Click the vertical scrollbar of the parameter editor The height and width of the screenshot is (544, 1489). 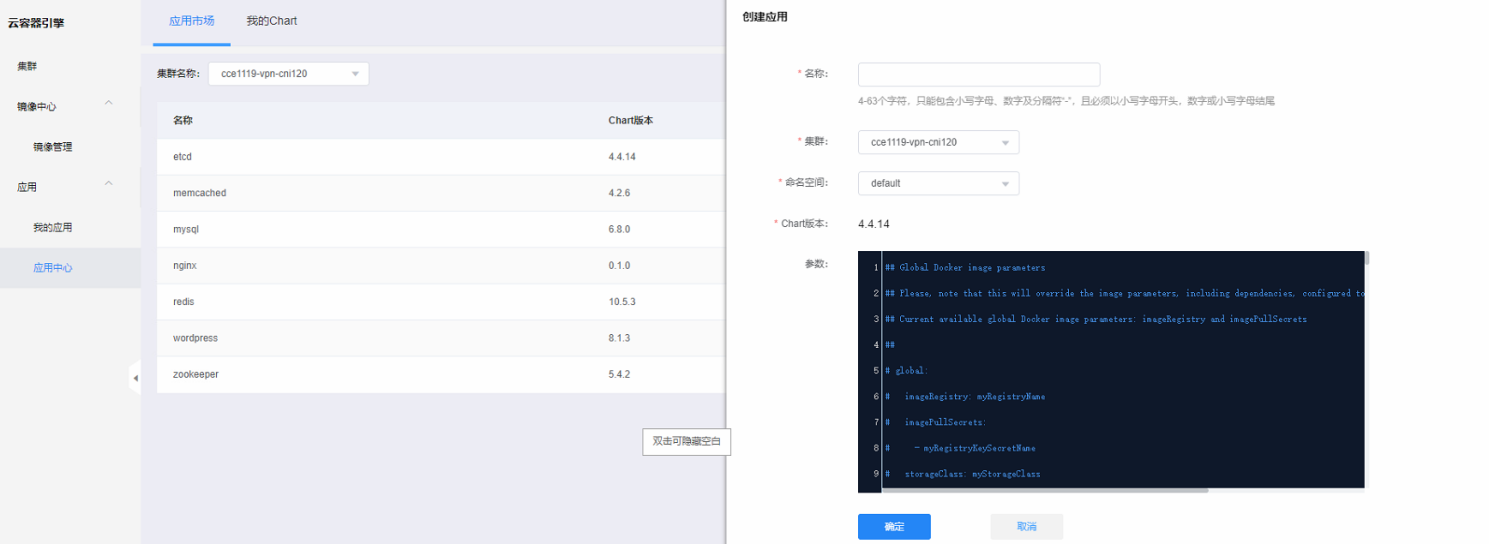pos(1367,258)
